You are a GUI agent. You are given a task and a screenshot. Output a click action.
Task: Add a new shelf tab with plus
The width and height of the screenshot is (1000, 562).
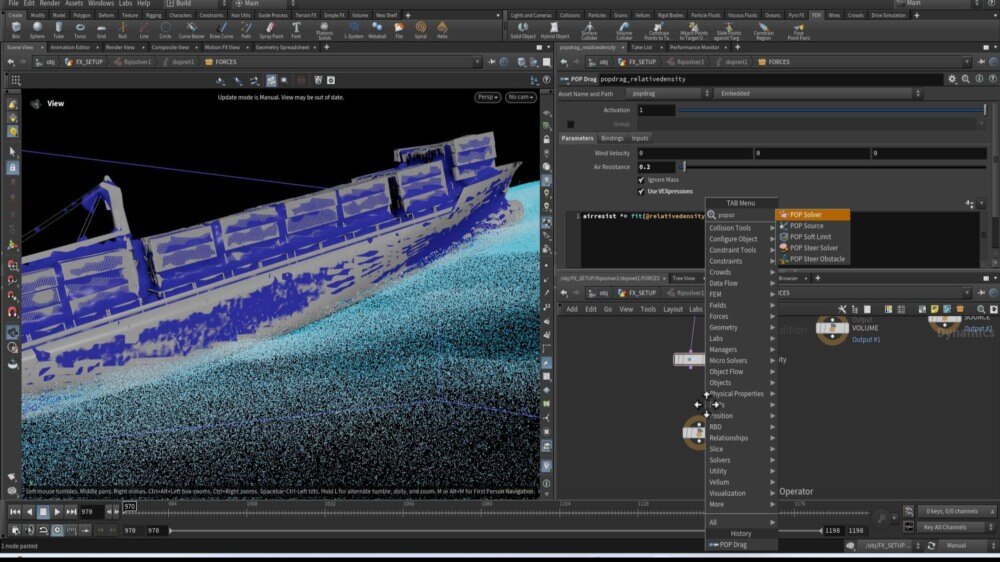point(408,15)
